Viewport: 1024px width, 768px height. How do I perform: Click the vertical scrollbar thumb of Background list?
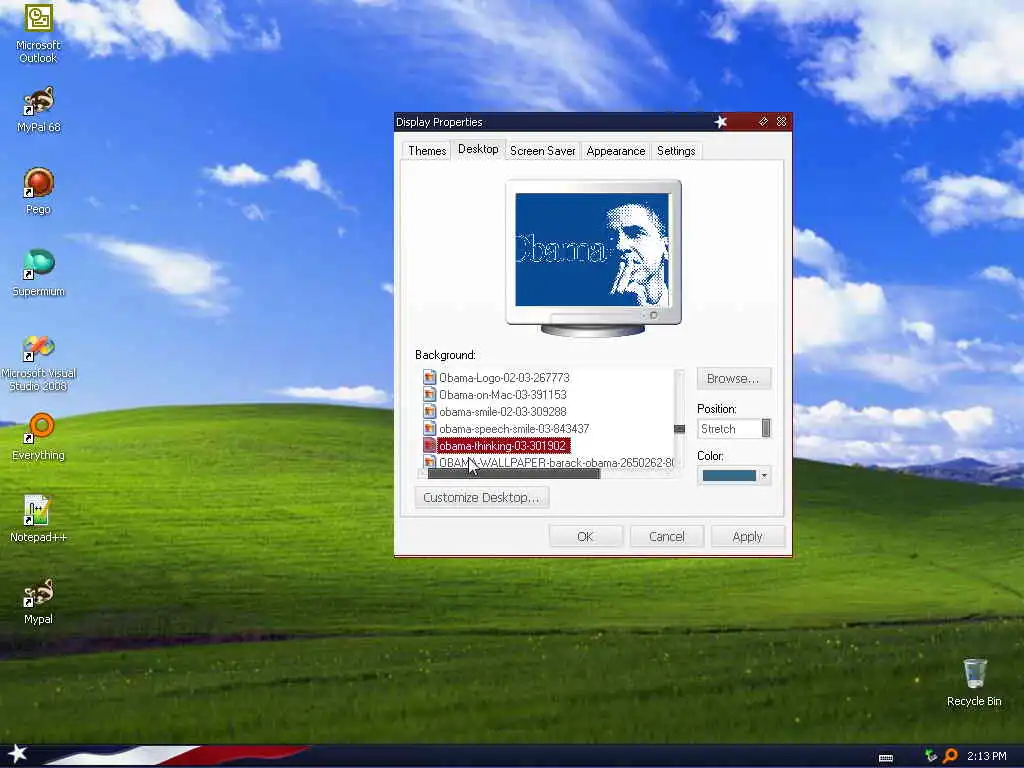679,429
